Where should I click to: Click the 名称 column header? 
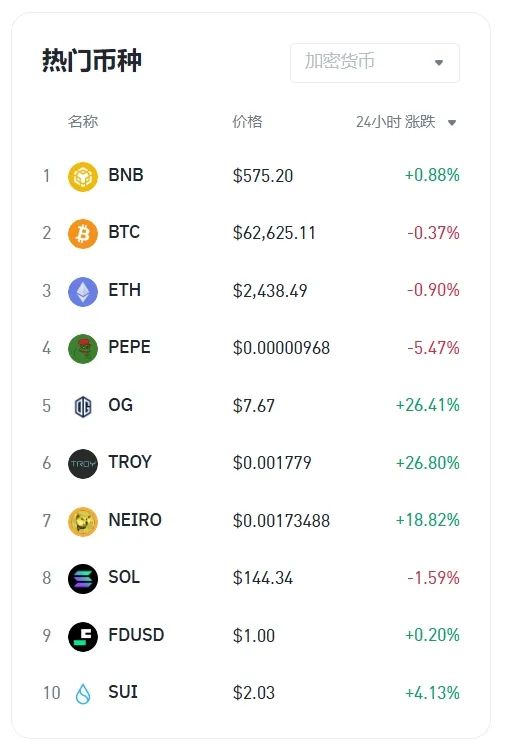click(83, 122)
